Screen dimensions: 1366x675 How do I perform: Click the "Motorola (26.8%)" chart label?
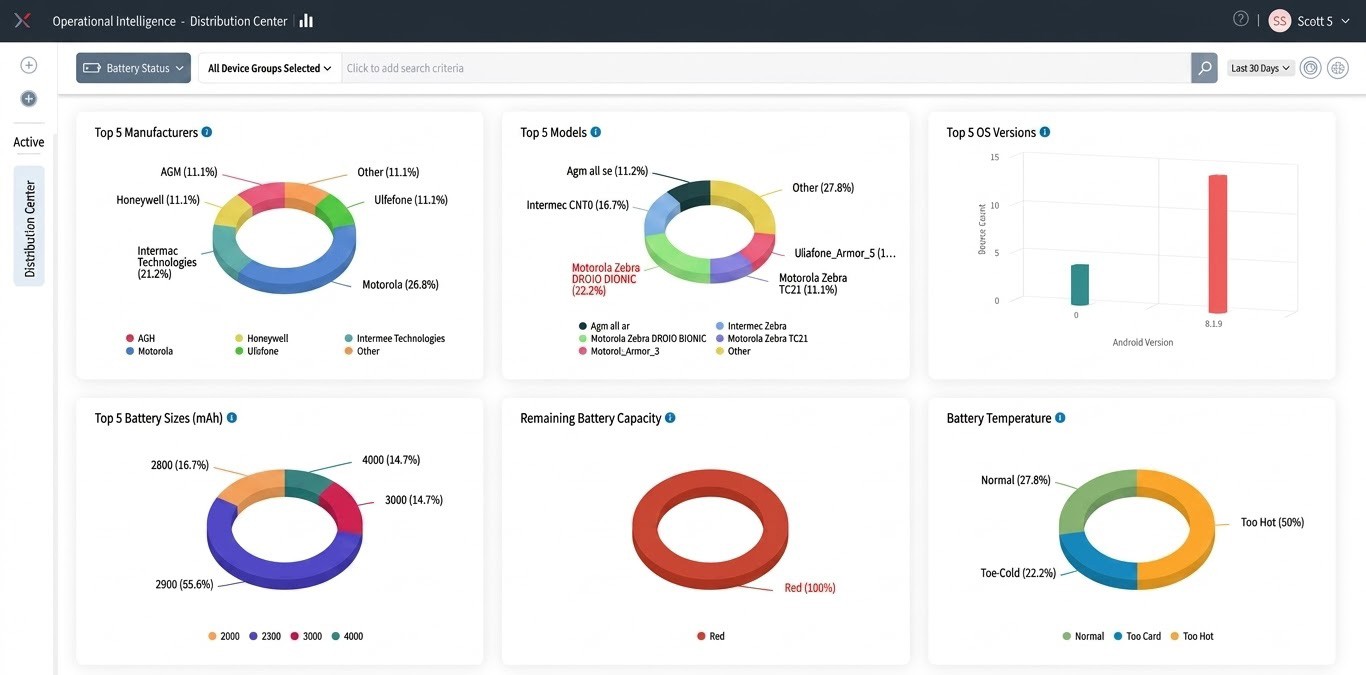(x=400, y=285)
